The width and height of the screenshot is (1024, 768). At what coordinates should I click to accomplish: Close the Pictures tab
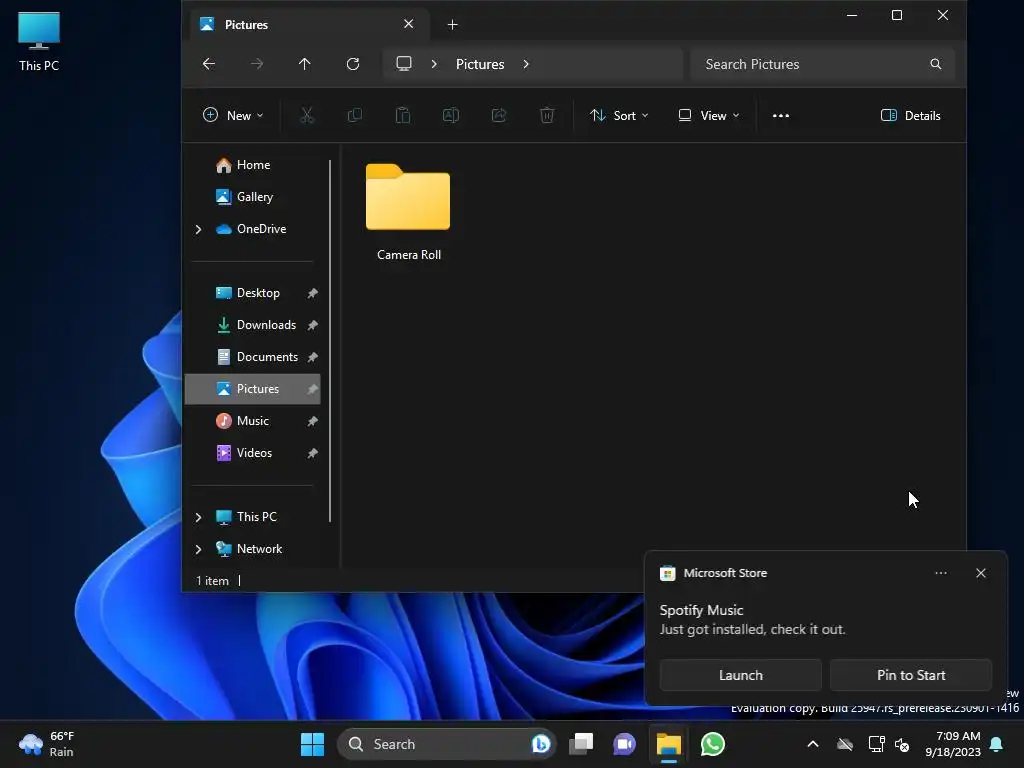408,24
